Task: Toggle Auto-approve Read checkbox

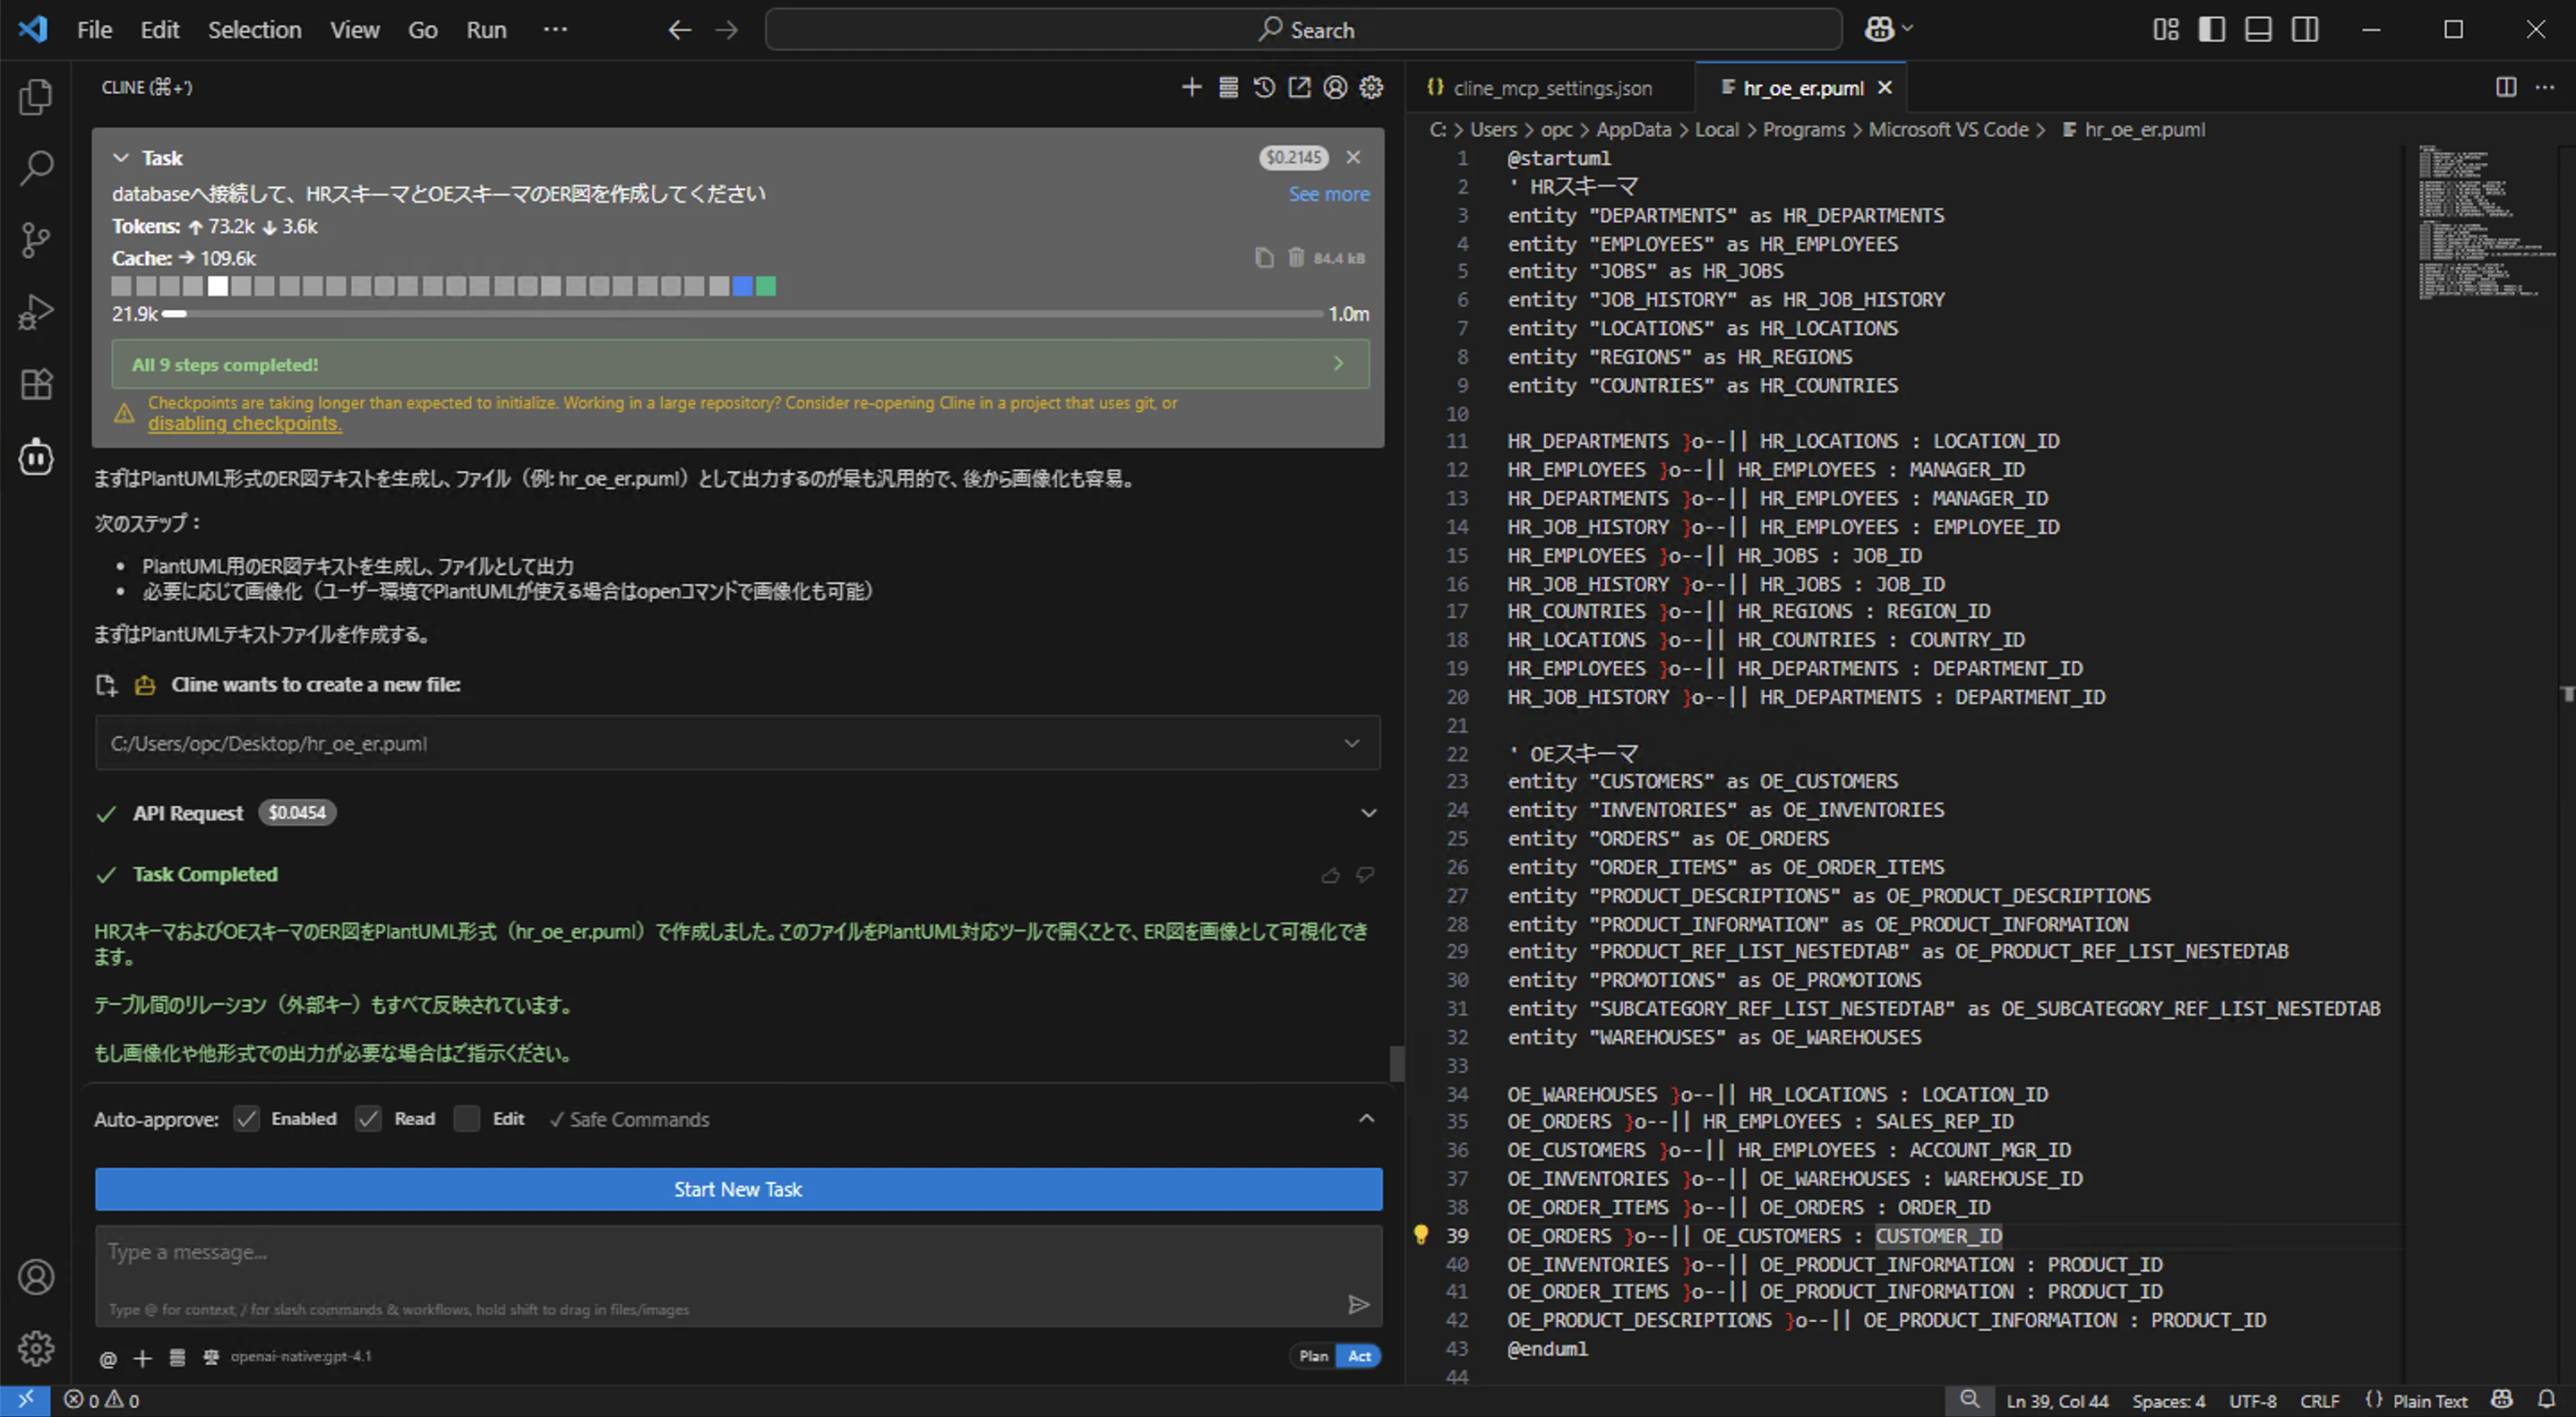Action: pos(368,1119)
